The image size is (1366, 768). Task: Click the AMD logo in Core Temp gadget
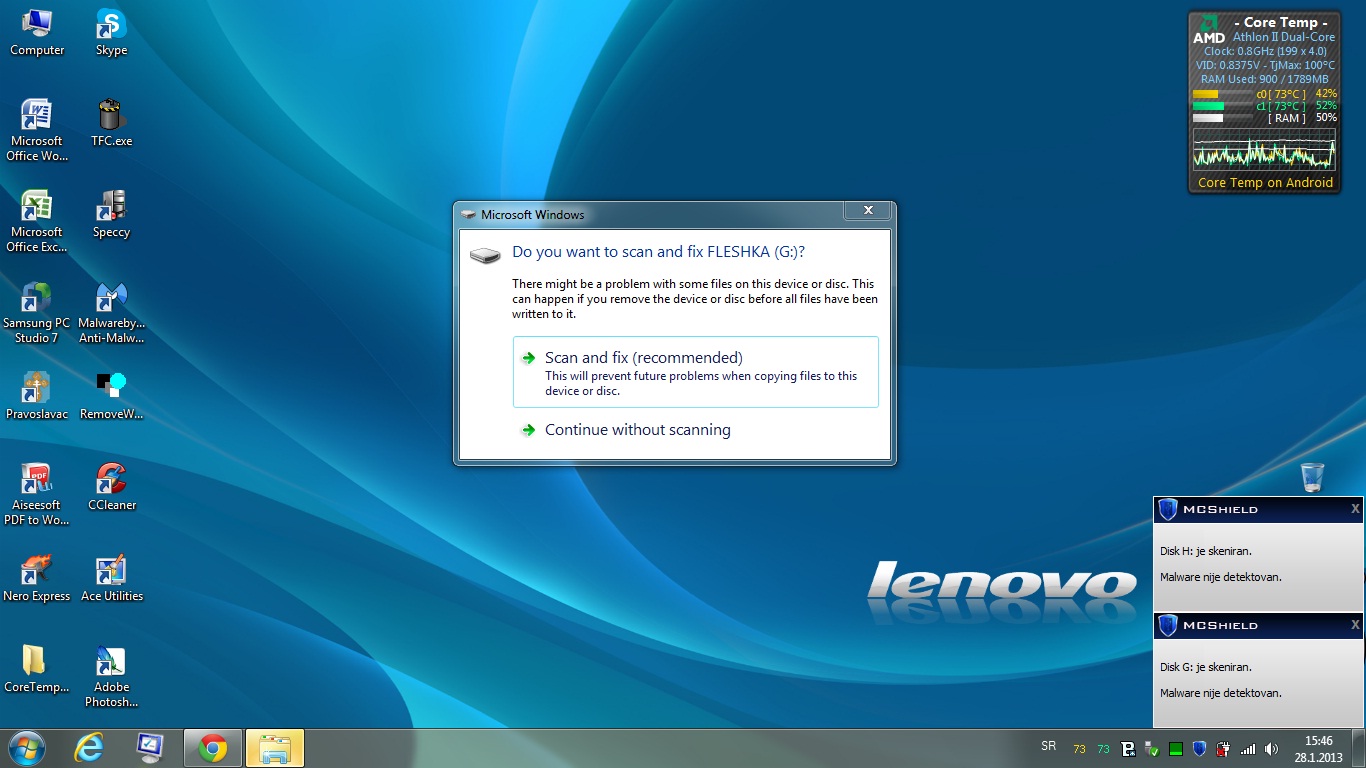[1208, 29]
